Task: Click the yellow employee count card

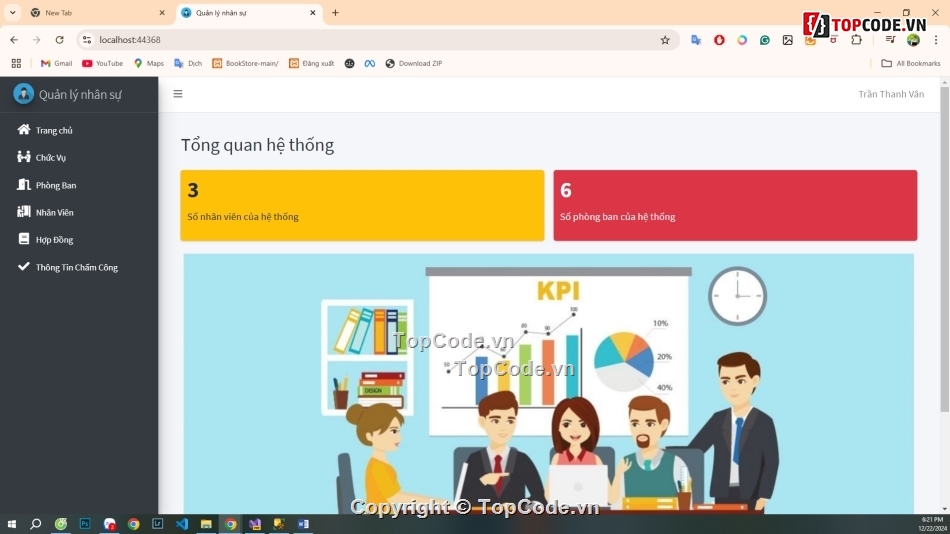Action: tap(362, 205)
